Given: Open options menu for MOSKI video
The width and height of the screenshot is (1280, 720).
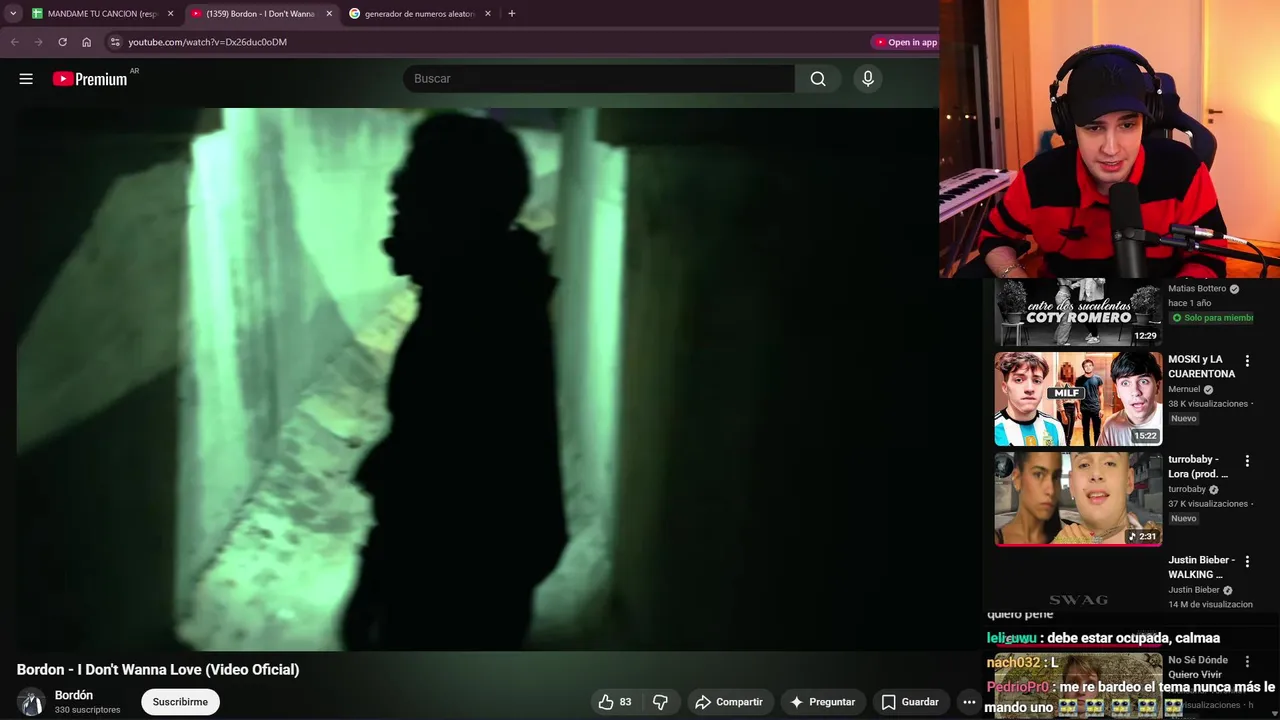Looking at the screenshot, I should click(1247, 361).
